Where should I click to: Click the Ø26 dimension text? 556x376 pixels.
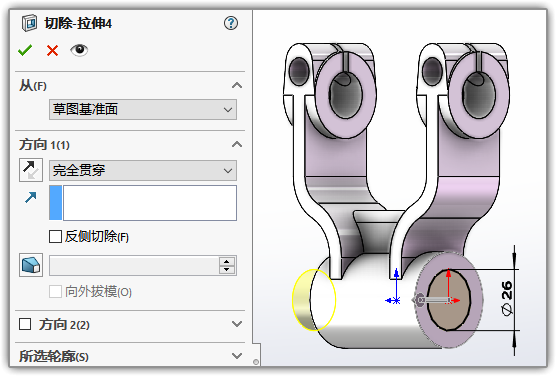(507, 298)
